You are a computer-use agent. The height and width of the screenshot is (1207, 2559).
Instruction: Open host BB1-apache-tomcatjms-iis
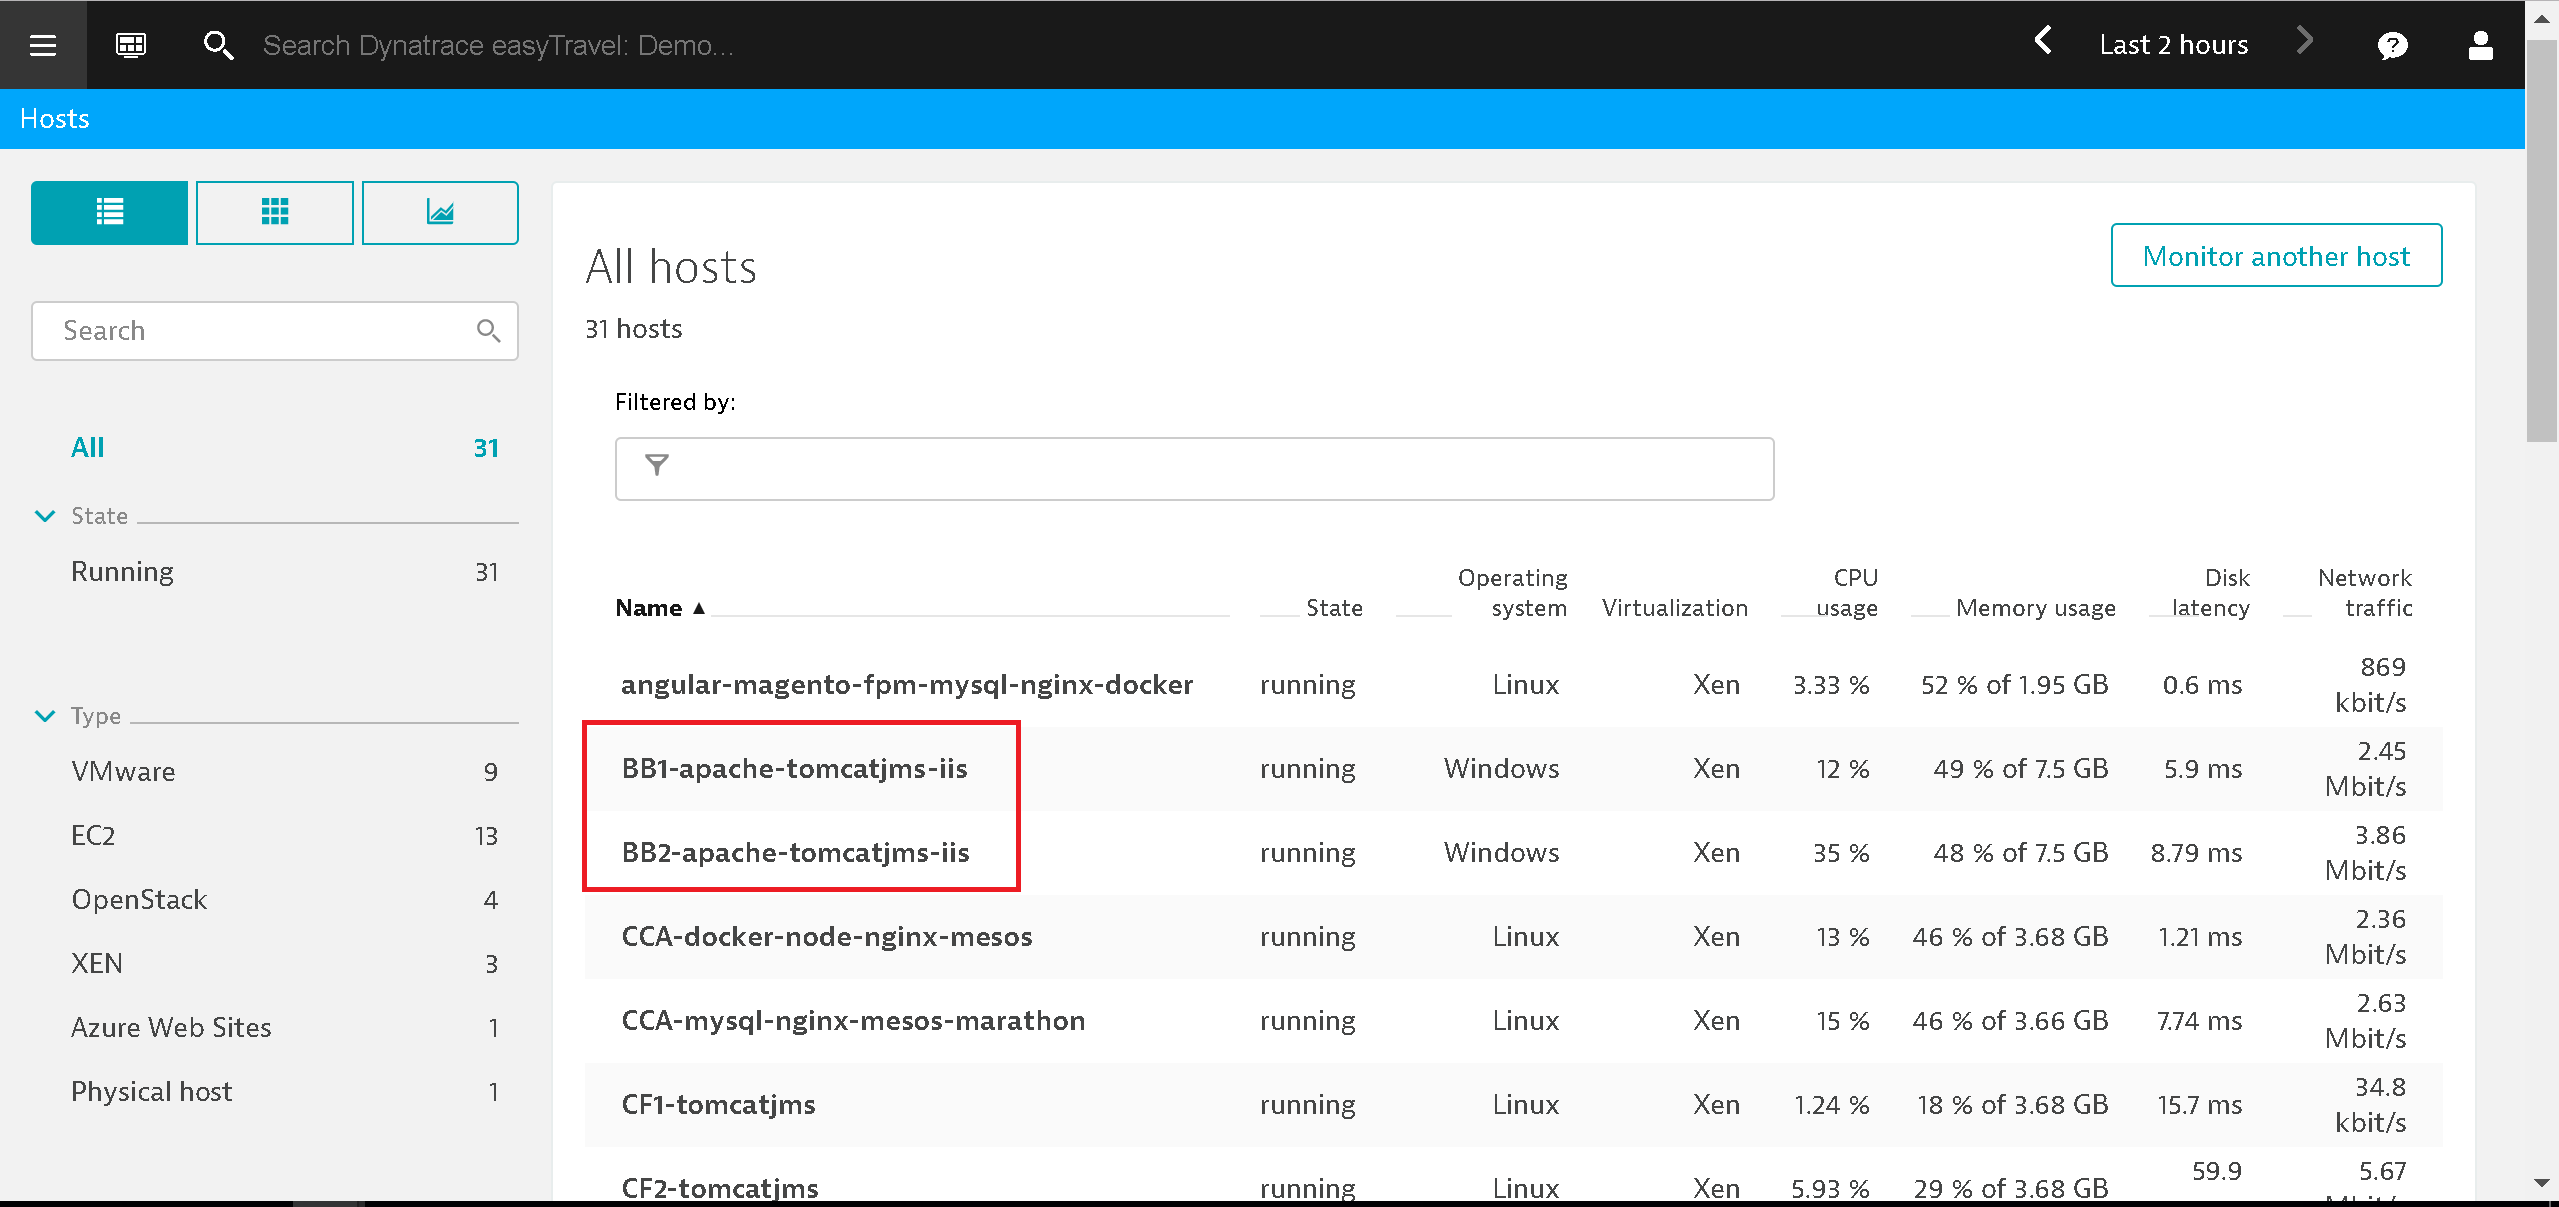(x=794, y=768)
